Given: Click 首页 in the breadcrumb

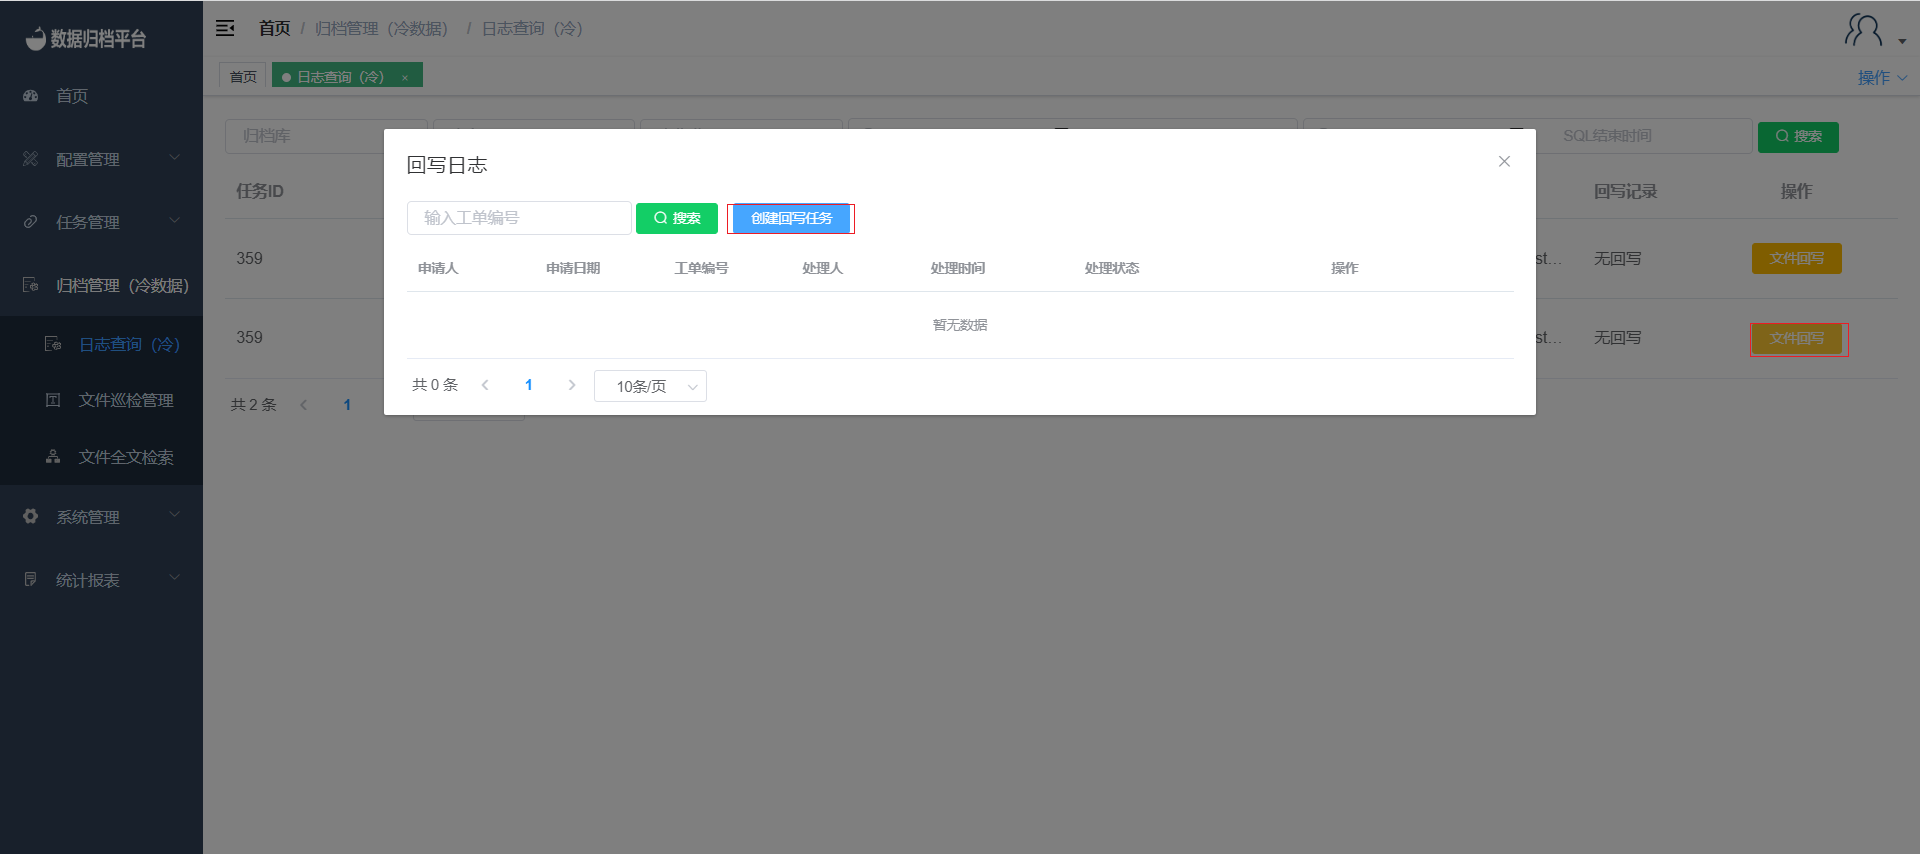Looking at the screenshot, I should 274,28.
